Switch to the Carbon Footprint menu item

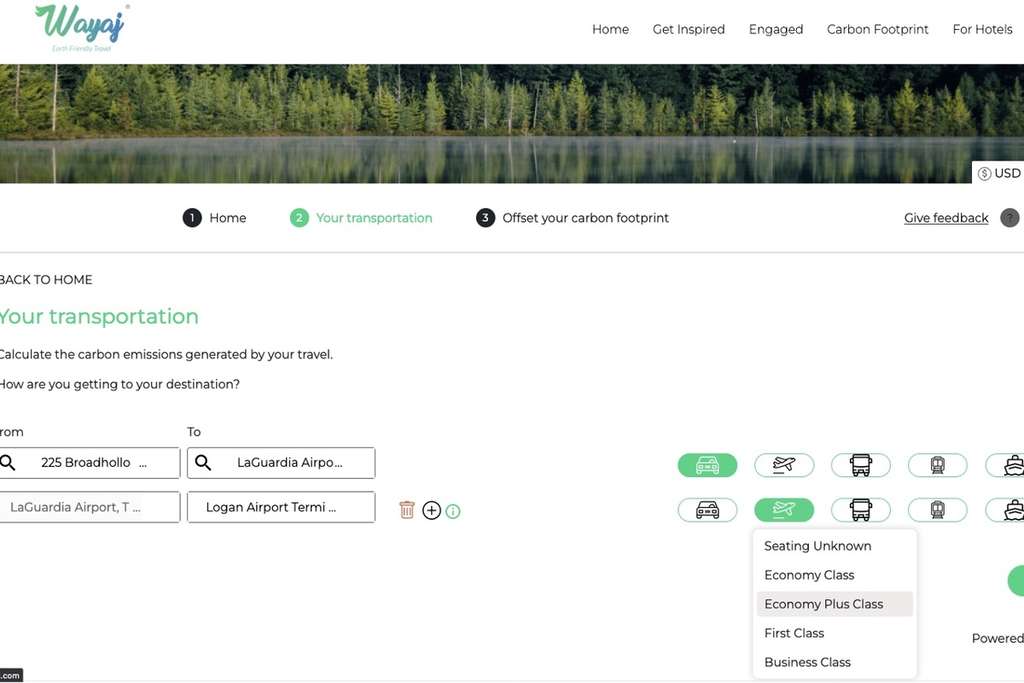[877, 29]
